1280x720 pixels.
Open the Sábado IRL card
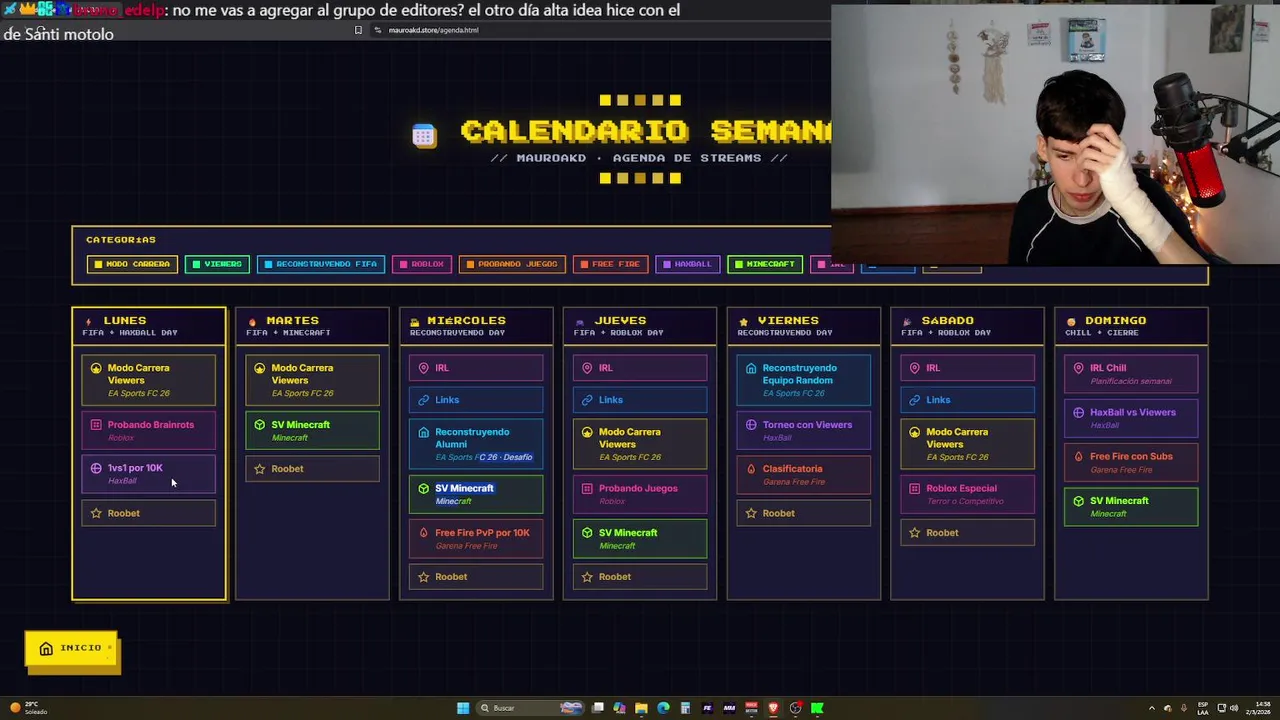point(967,368)
